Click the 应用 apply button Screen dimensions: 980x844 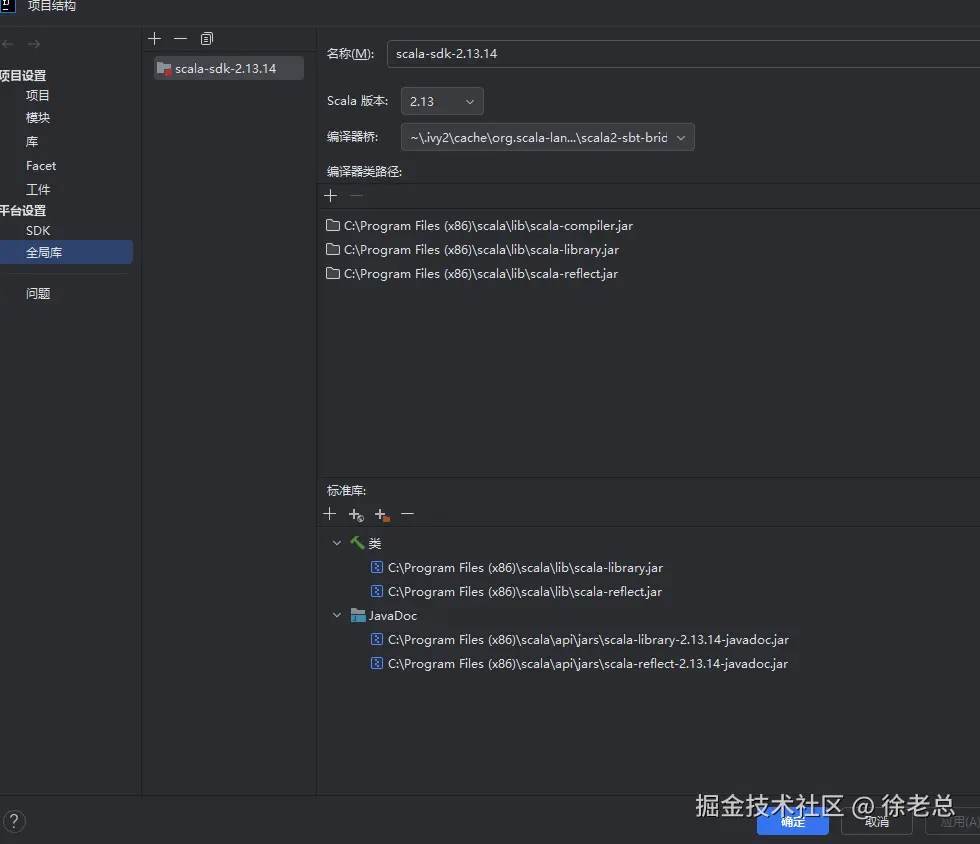(952, 821)
